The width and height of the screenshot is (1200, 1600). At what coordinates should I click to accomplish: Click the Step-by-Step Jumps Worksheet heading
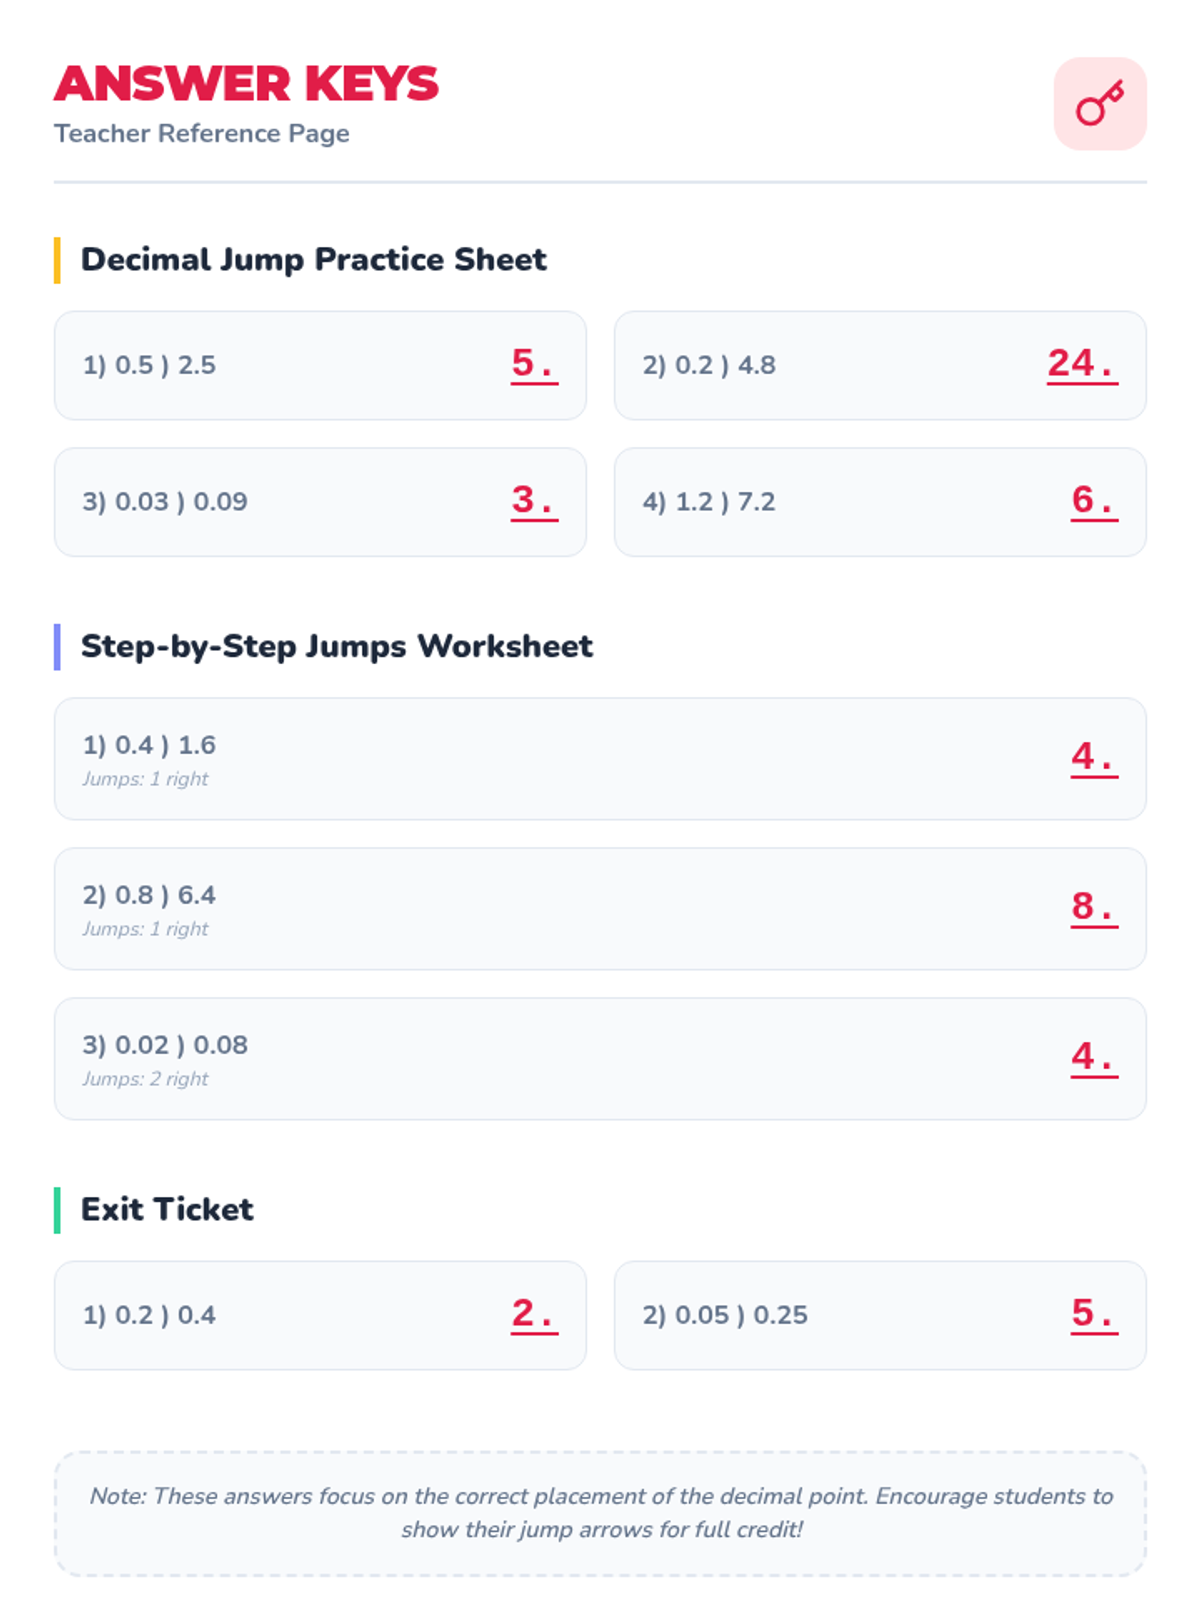tap(336, 646)
